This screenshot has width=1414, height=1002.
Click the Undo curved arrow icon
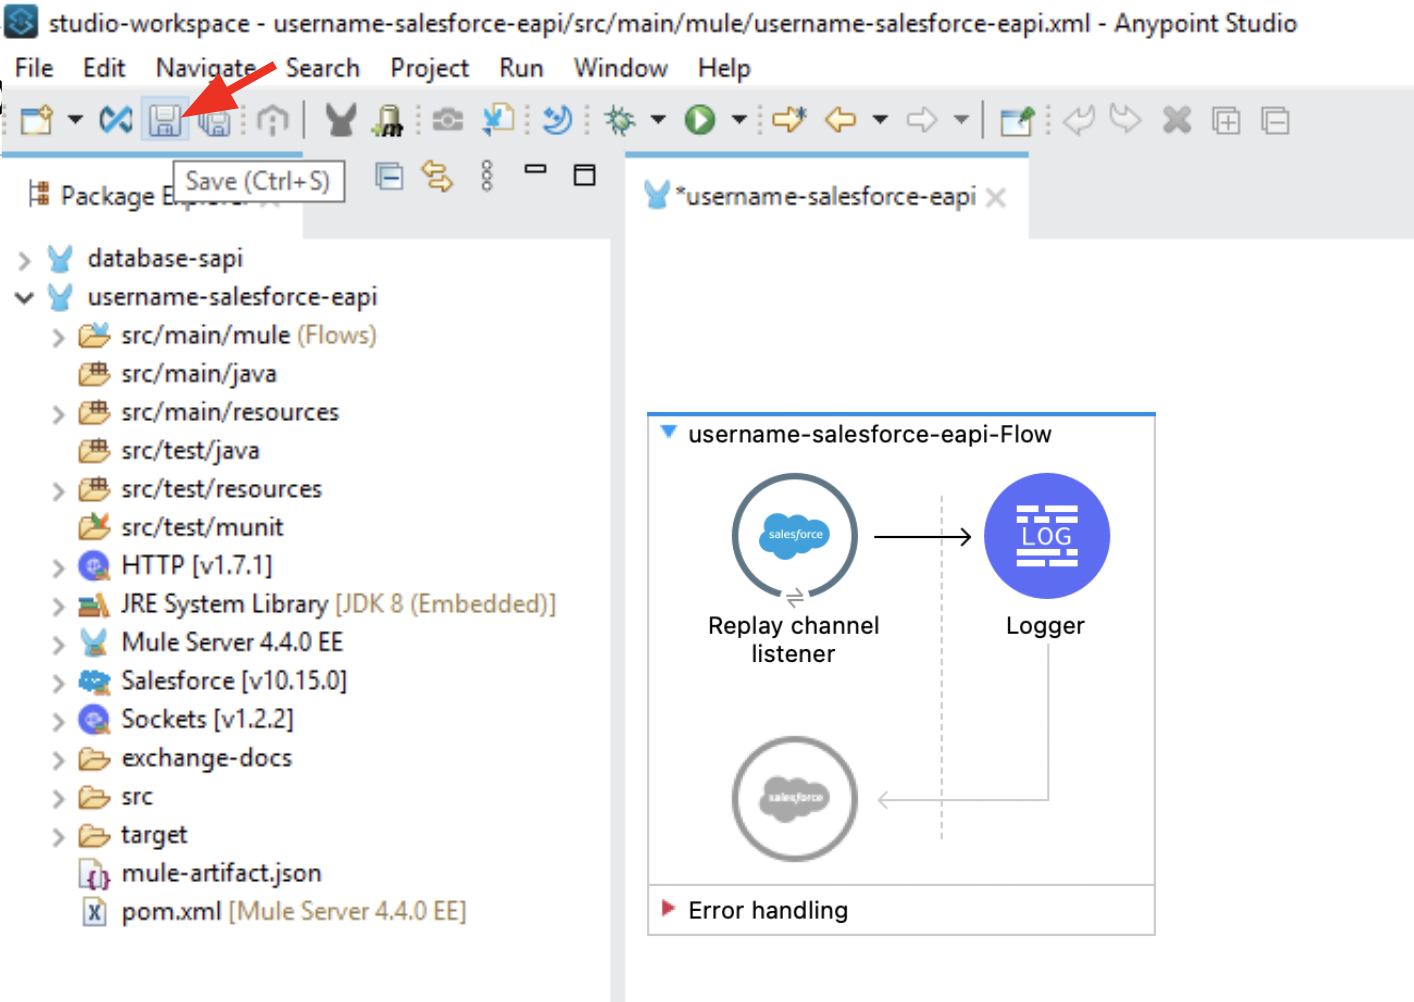pyautogui.click(x=1078, y=120)
